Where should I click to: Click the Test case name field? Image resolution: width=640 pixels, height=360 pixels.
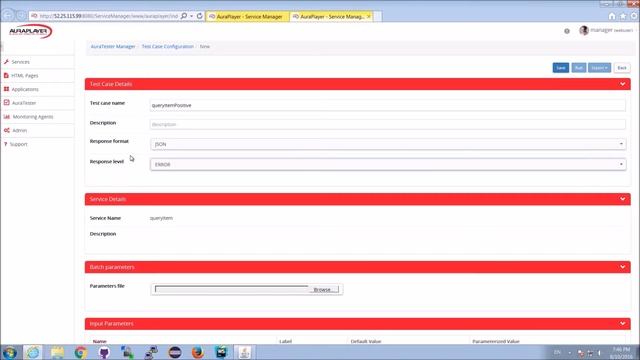click(388, 105)
